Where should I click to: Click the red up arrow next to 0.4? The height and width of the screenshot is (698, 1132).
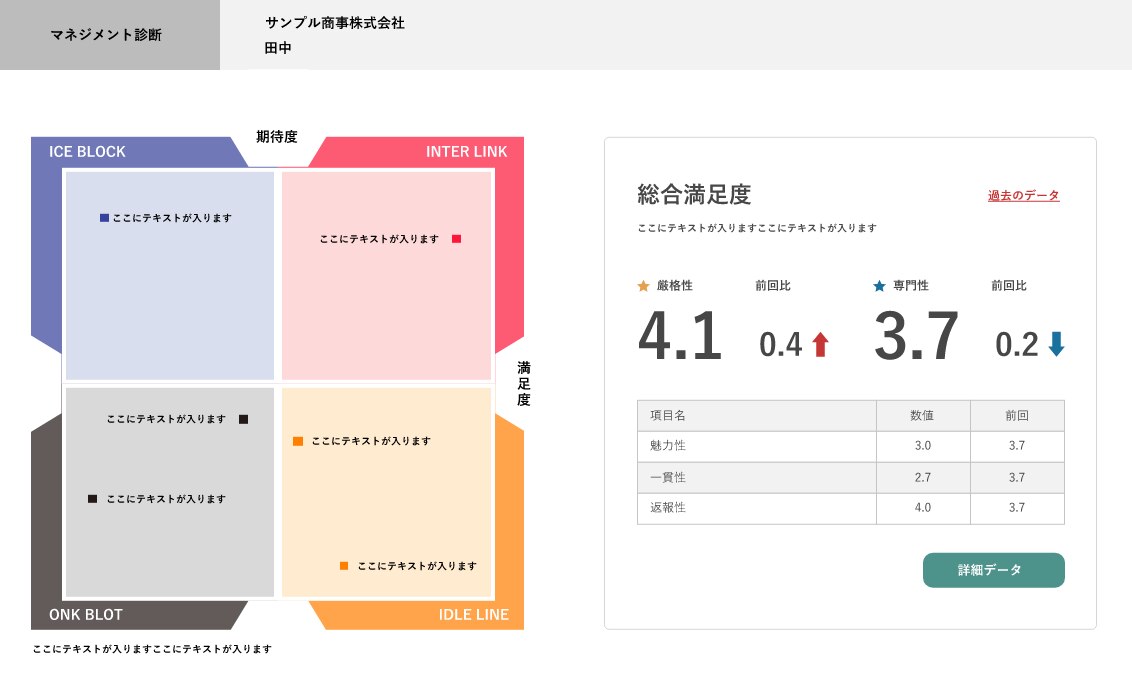pos(820,345)
